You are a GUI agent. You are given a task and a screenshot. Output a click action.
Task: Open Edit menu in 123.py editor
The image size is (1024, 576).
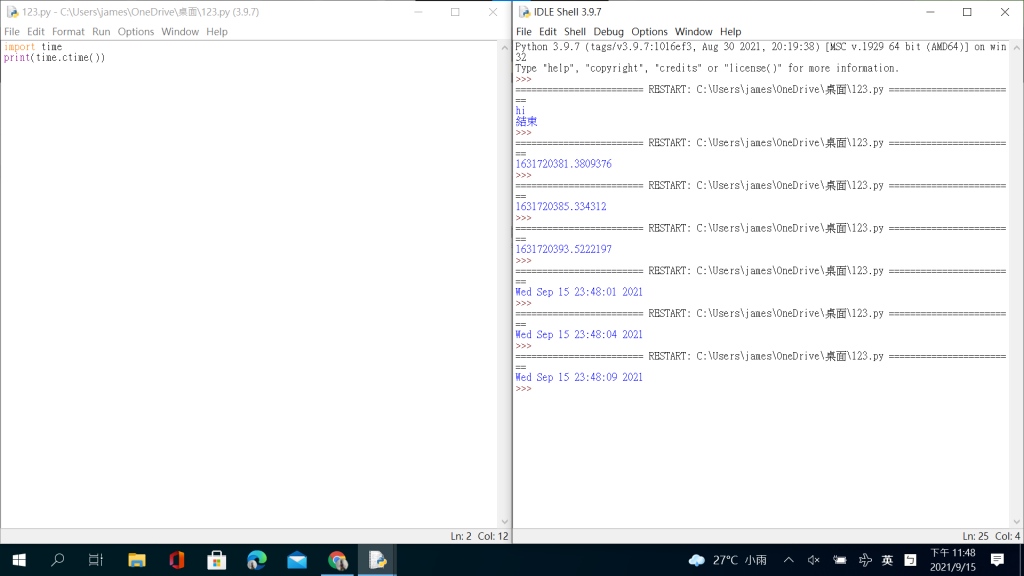point(35,31)
